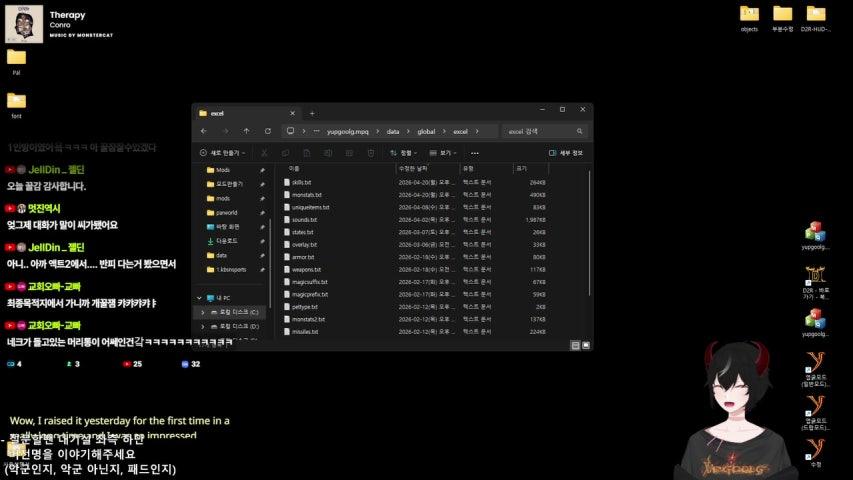Screen dimensions: 853x480
Task: Open the Pal folder on the desktop
Action: tap(16, 57)
